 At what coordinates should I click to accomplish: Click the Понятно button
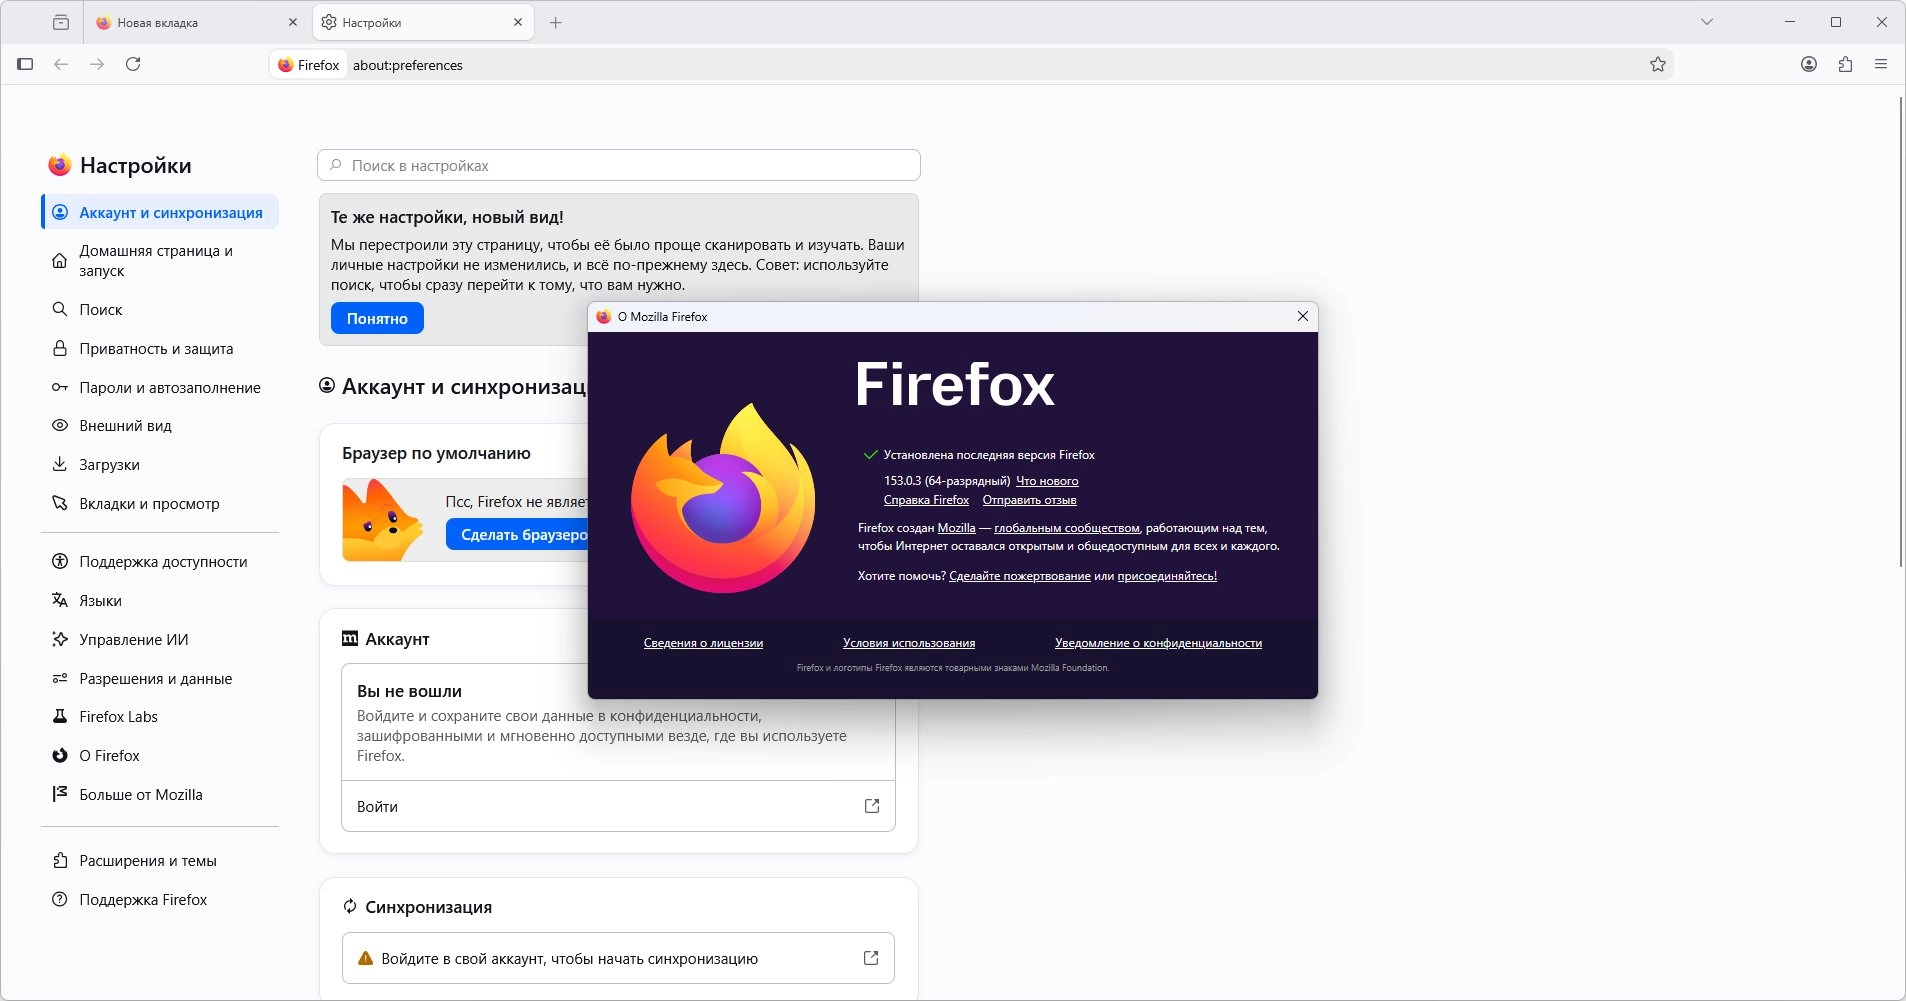click(x=377, y=318)
